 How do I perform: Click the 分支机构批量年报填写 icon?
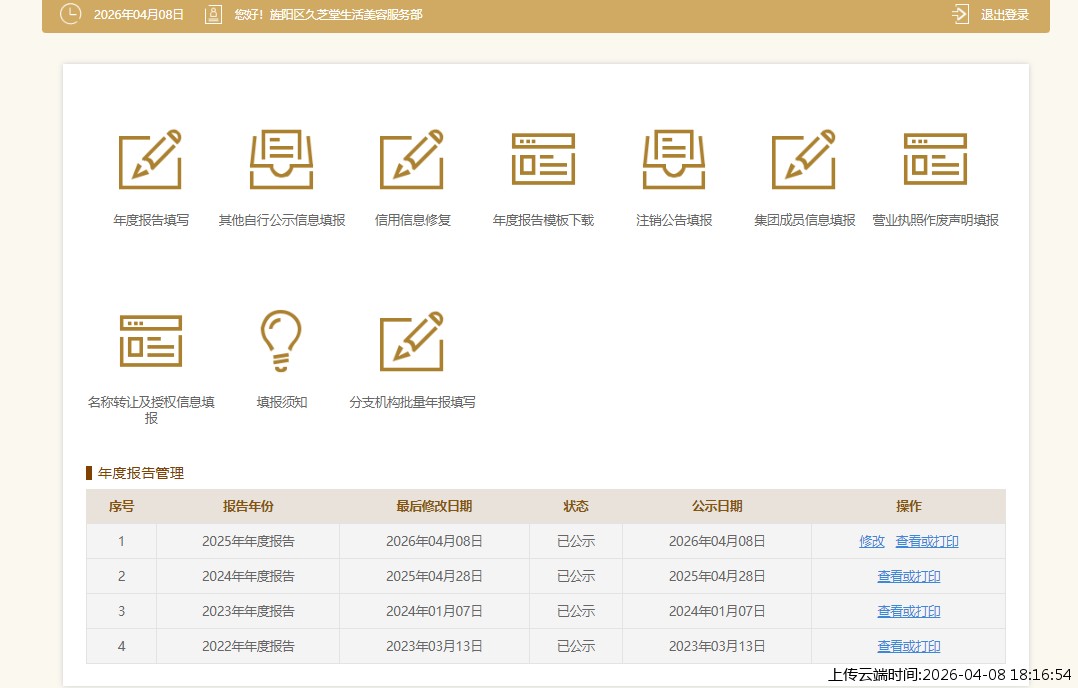click(x=412, y=341)
